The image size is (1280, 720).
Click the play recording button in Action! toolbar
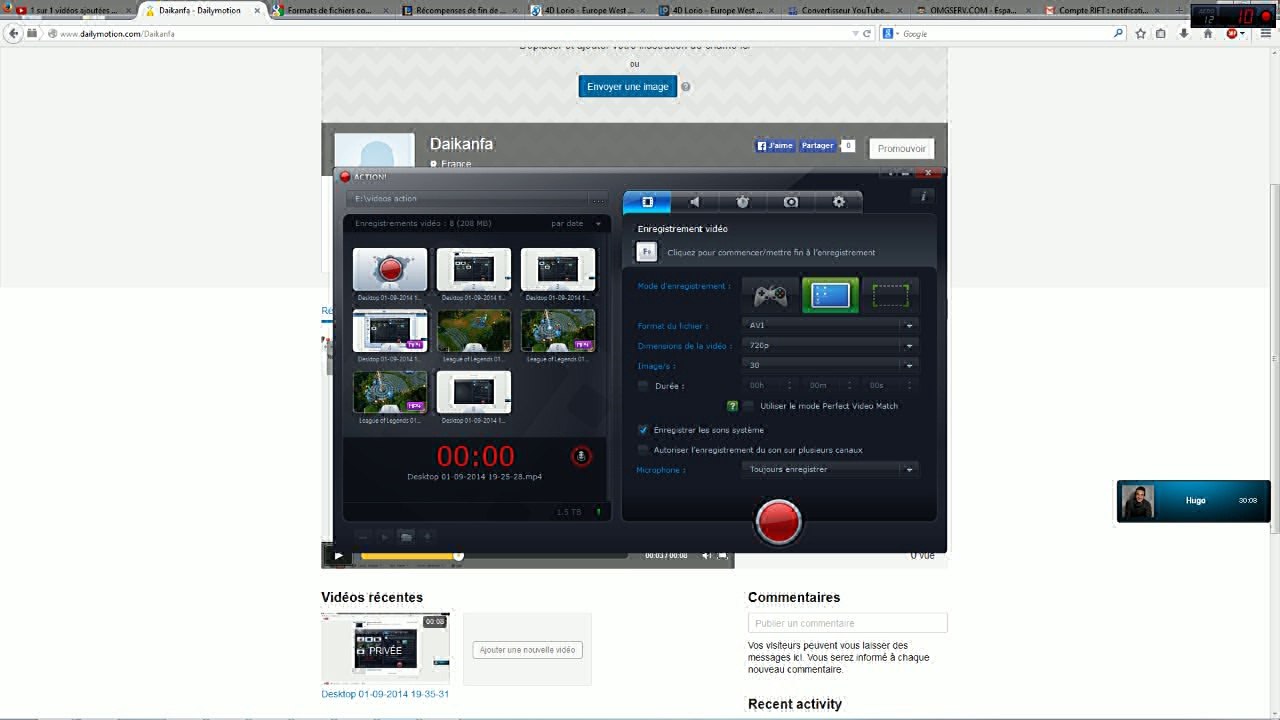click(384, 537)
